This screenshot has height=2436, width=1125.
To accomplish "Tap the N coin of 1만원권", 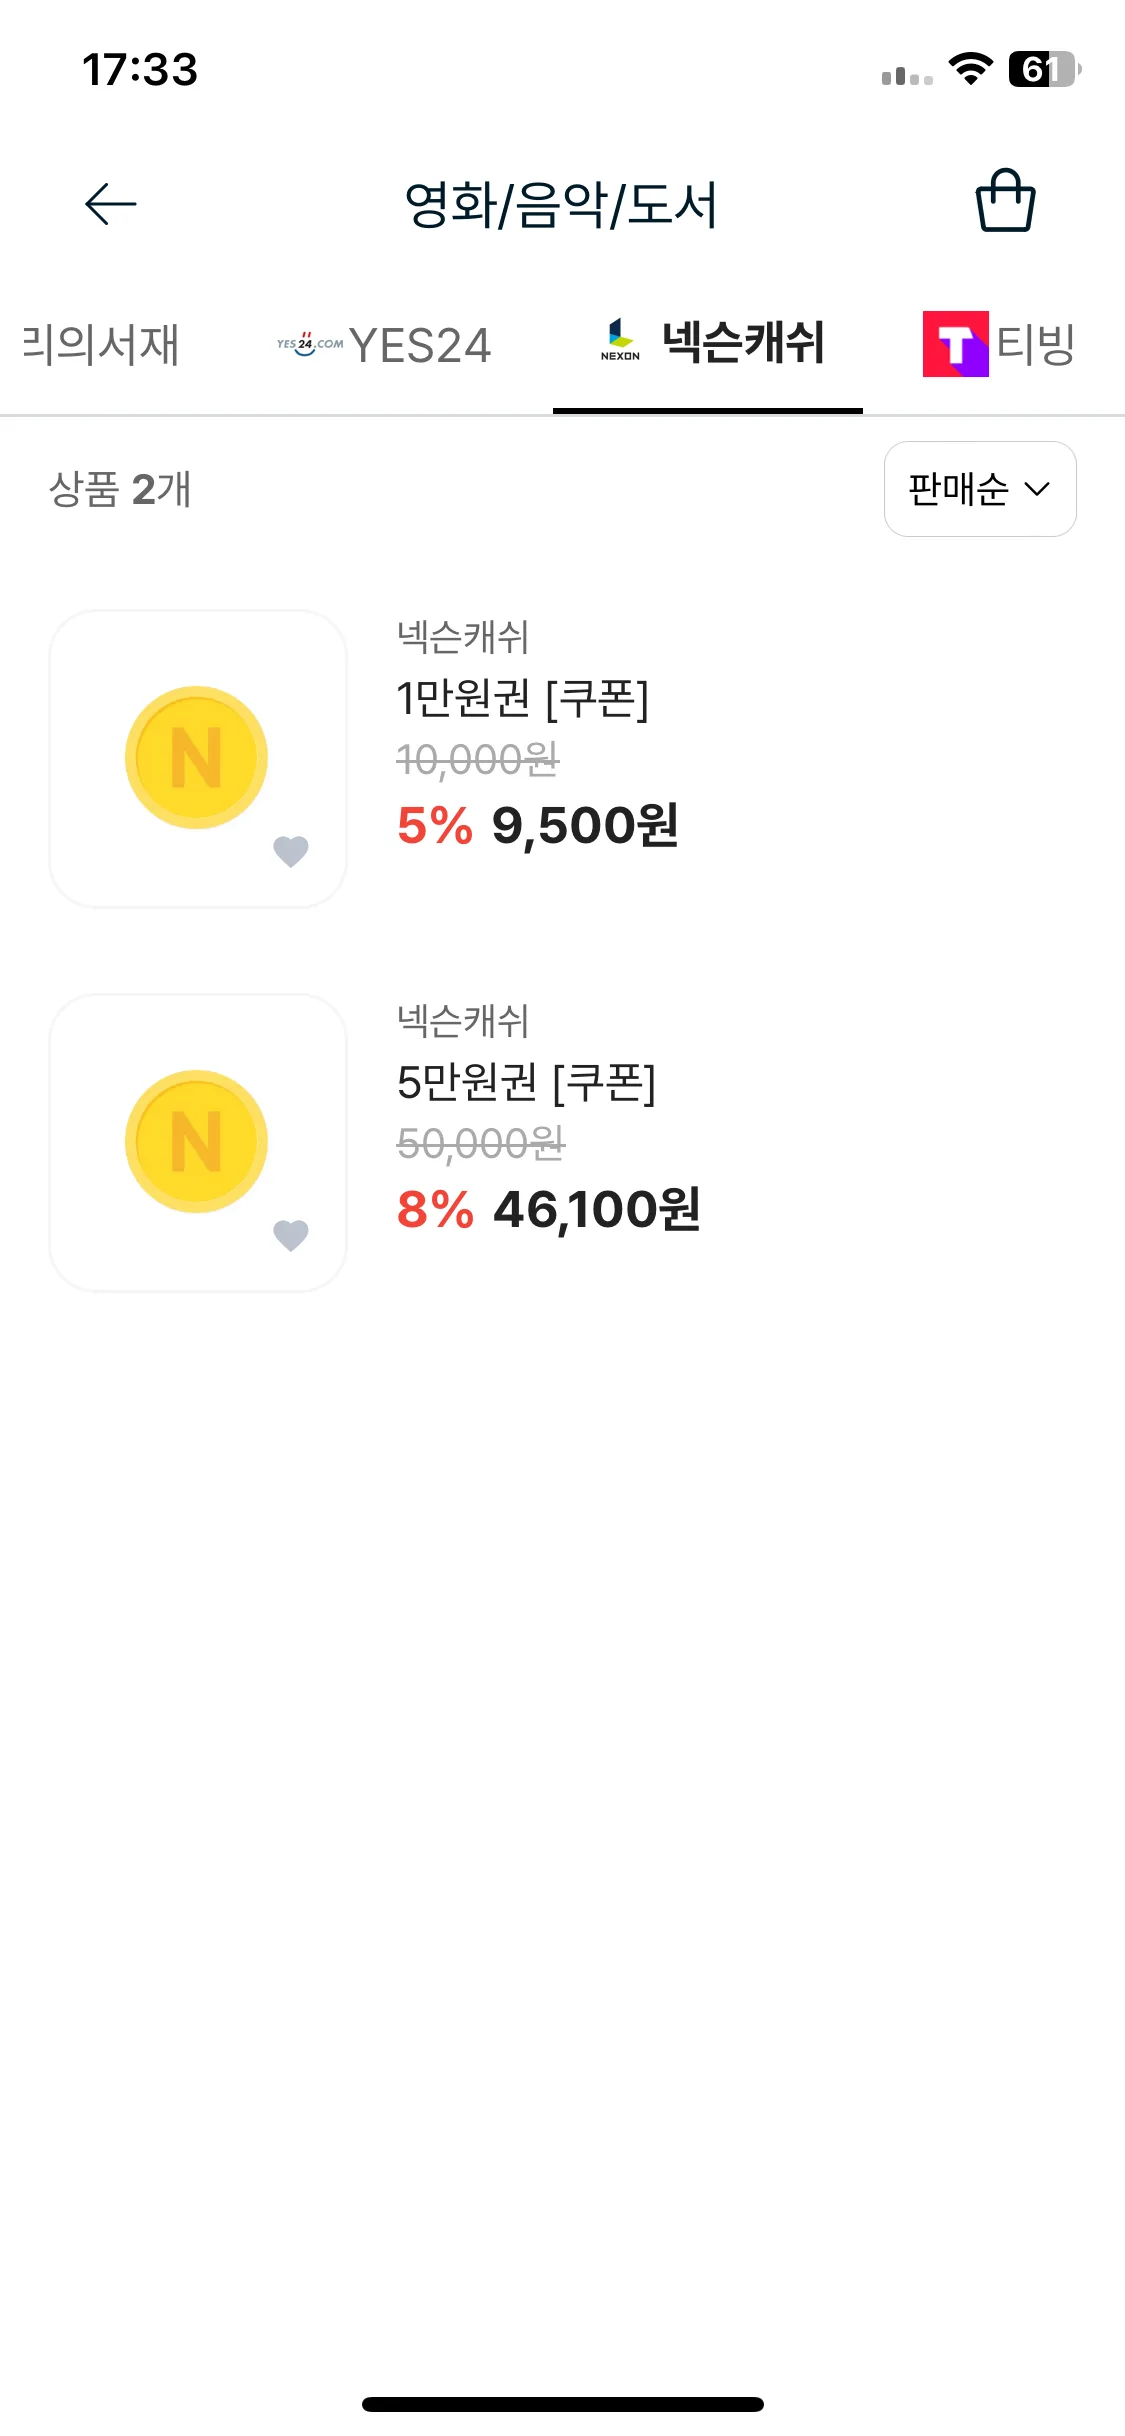I will [196, 757].
